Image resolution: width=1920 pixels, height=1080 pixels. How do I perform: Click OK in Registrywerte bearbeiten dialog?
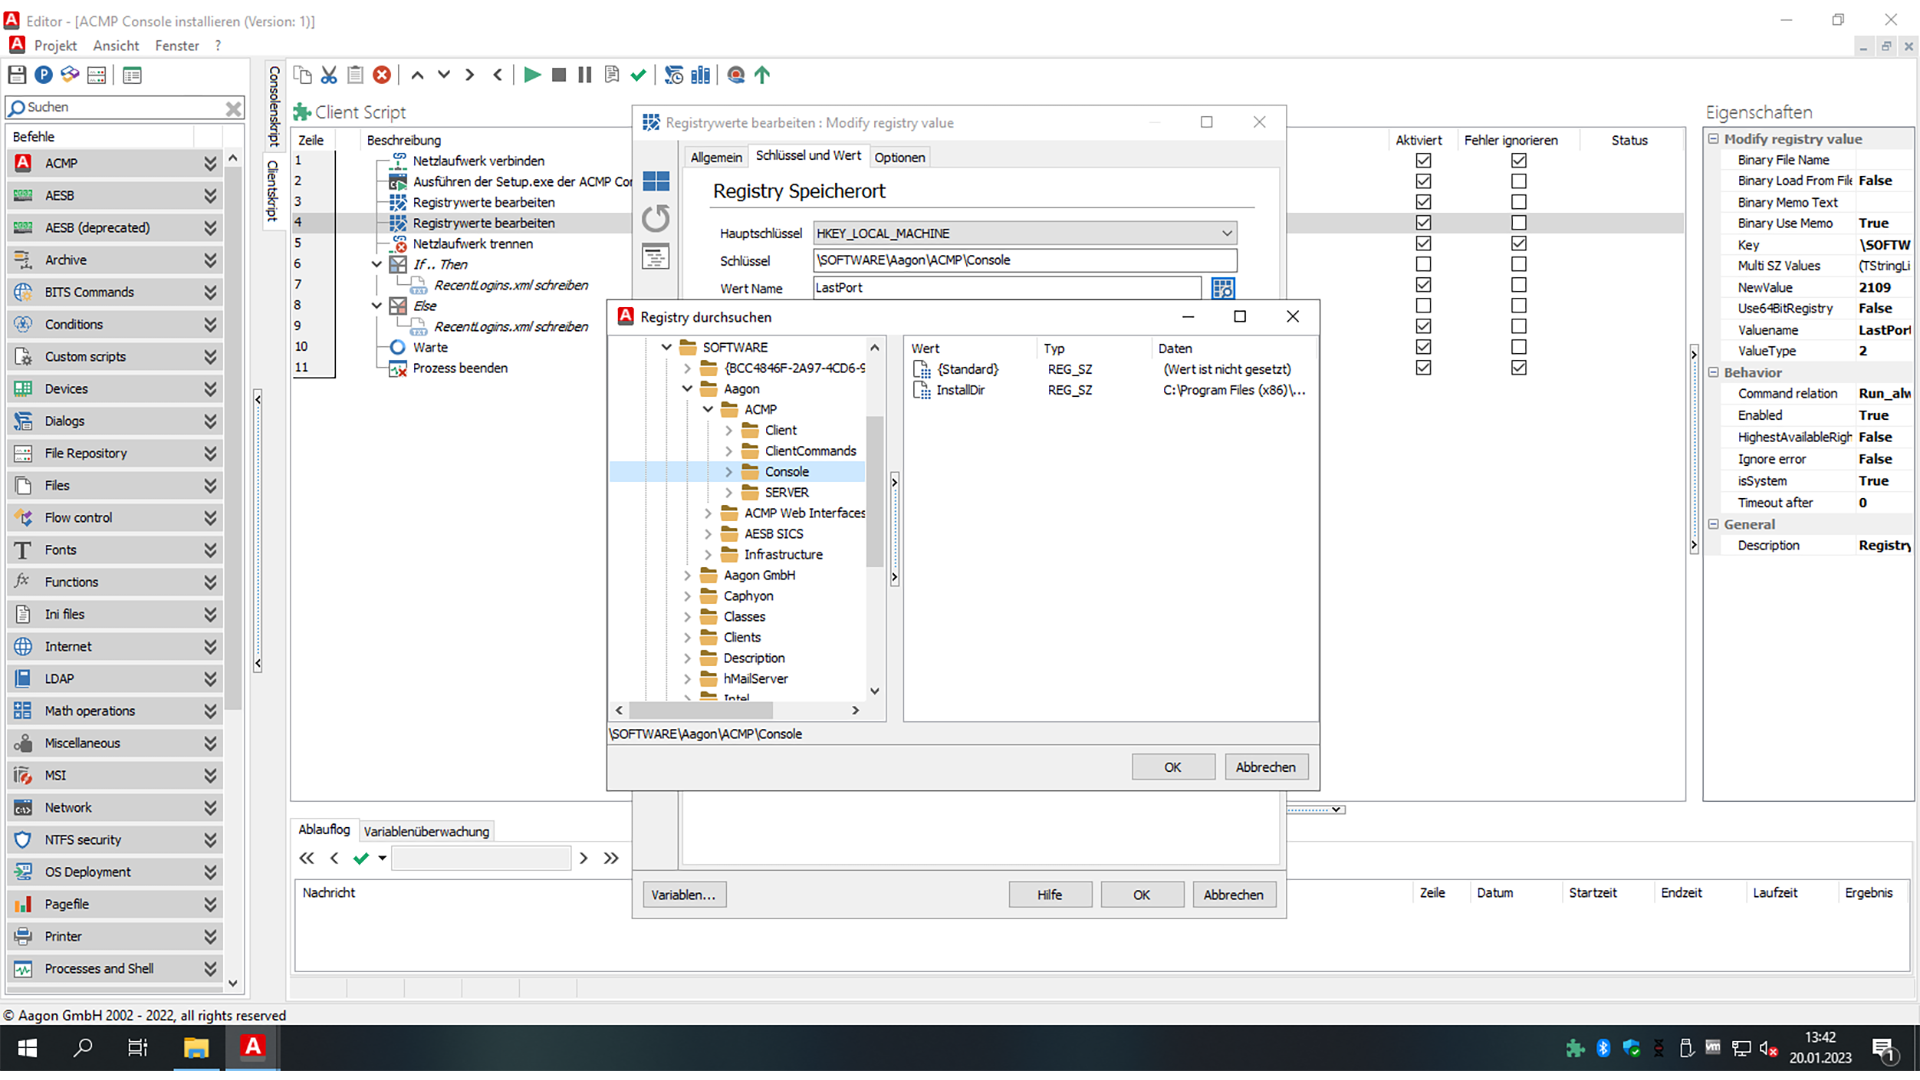[x=1141, y=895]
